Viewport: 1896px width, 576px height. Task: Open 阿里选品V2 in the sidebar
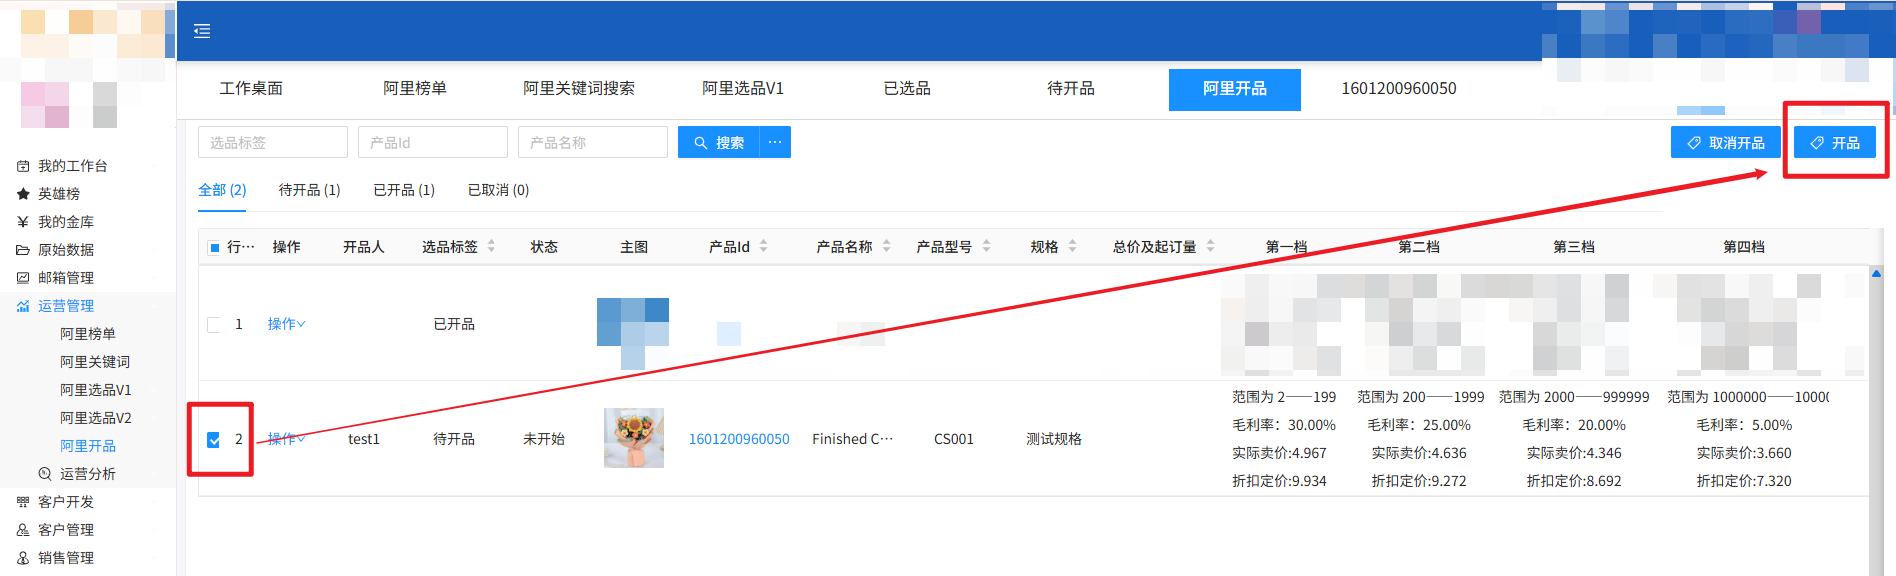[x=96, y=418]
